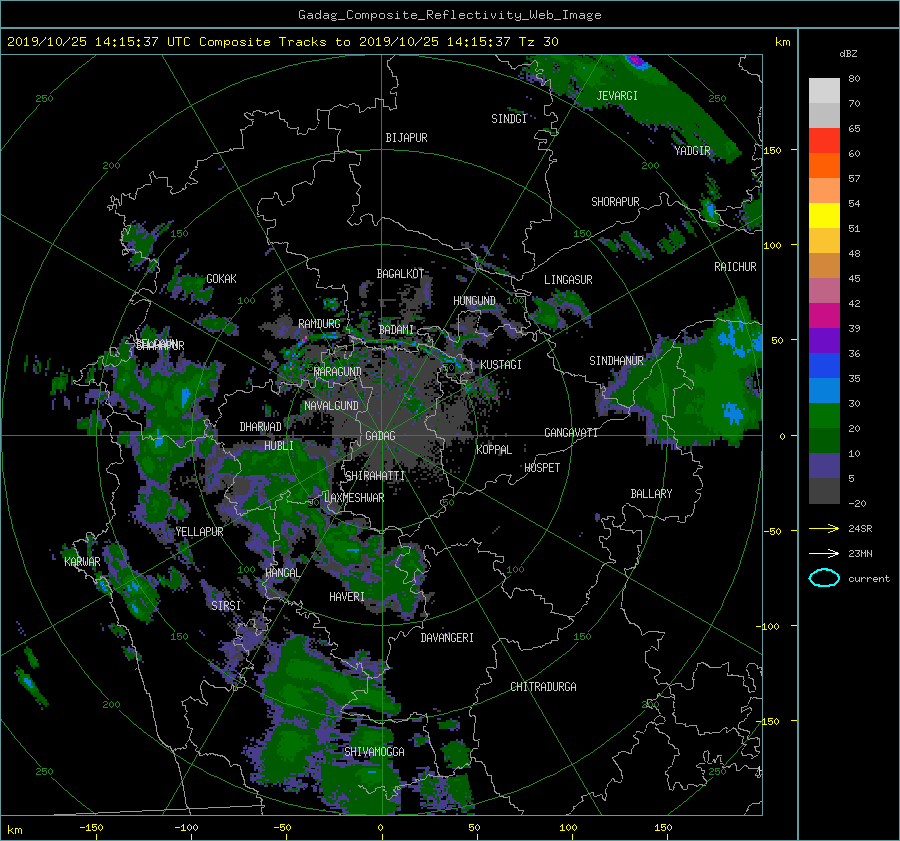Viewport: 900px width, 841px height.
Task: Click the JEVARGI city label
Action: tap(617, 96)
